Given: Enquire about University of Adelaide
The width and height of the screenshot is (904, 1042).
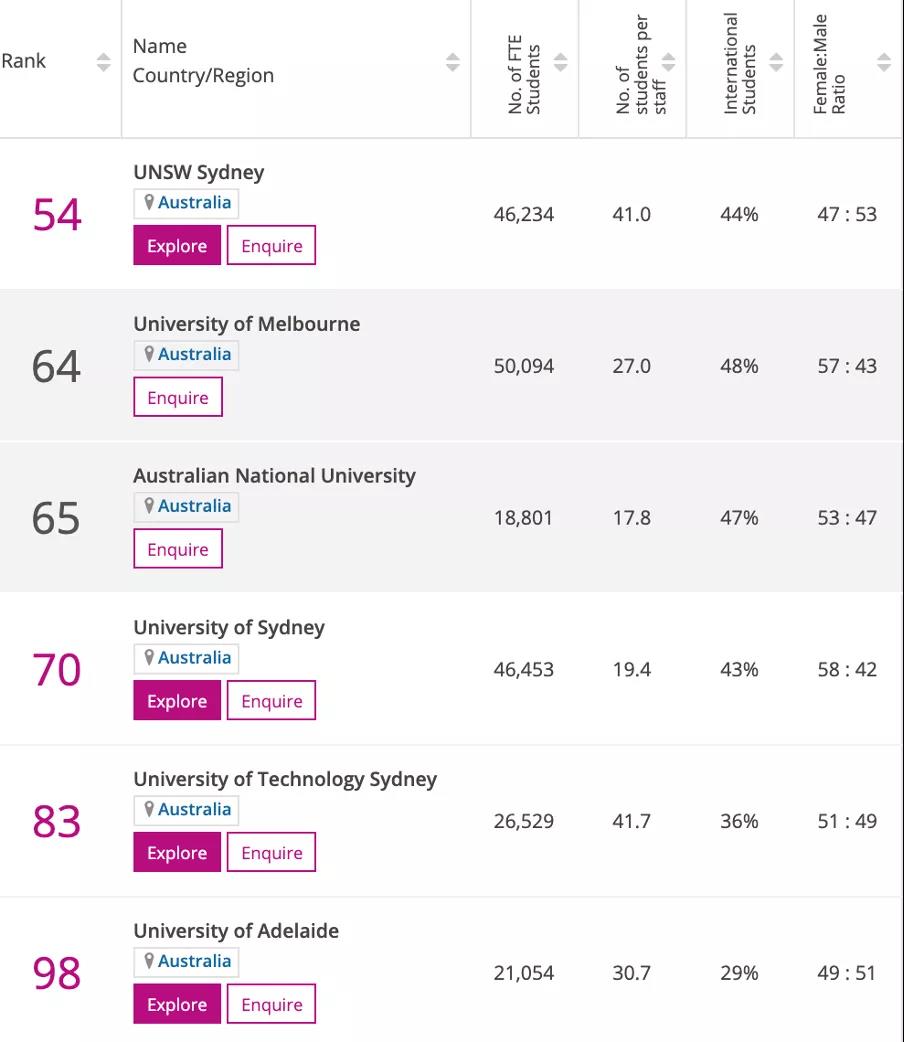Looking at the screenshot, I should tap(271, 1005).
